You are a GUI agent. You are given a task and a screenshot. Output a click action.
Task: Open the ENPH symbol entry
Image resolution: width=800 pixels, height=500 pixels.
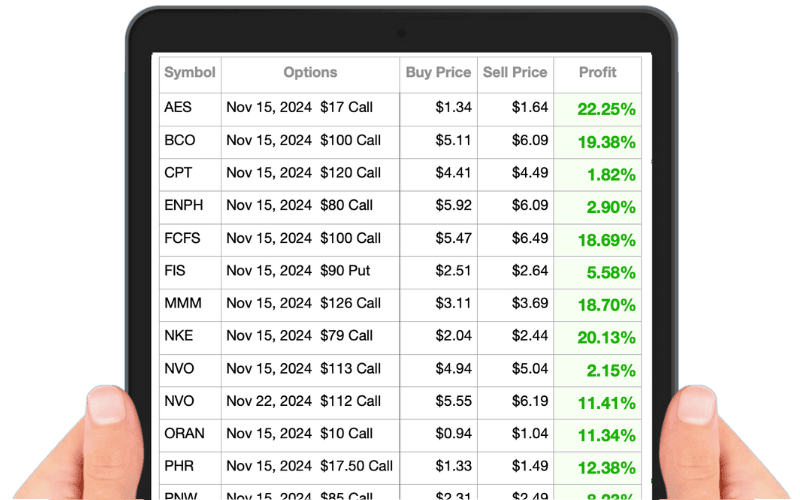click(x=184, y=205)
